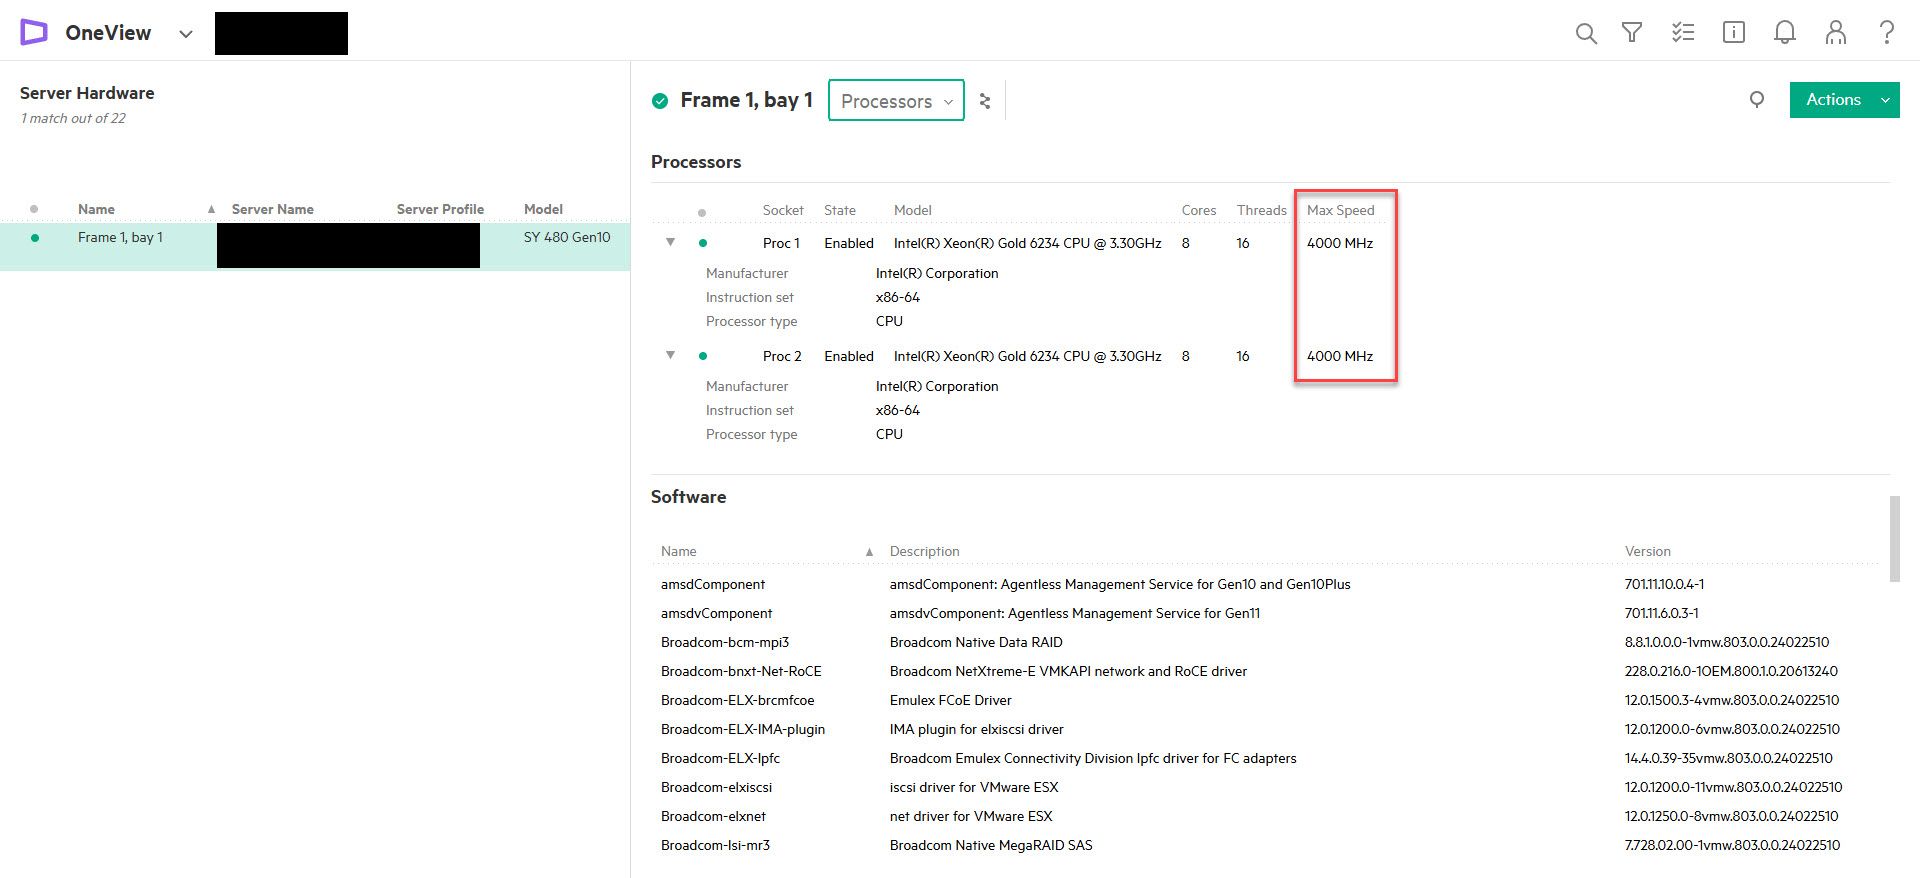This screenshot has height=878, width=1920.
Task: Sort software table by Name column
Action: [679, 551]
